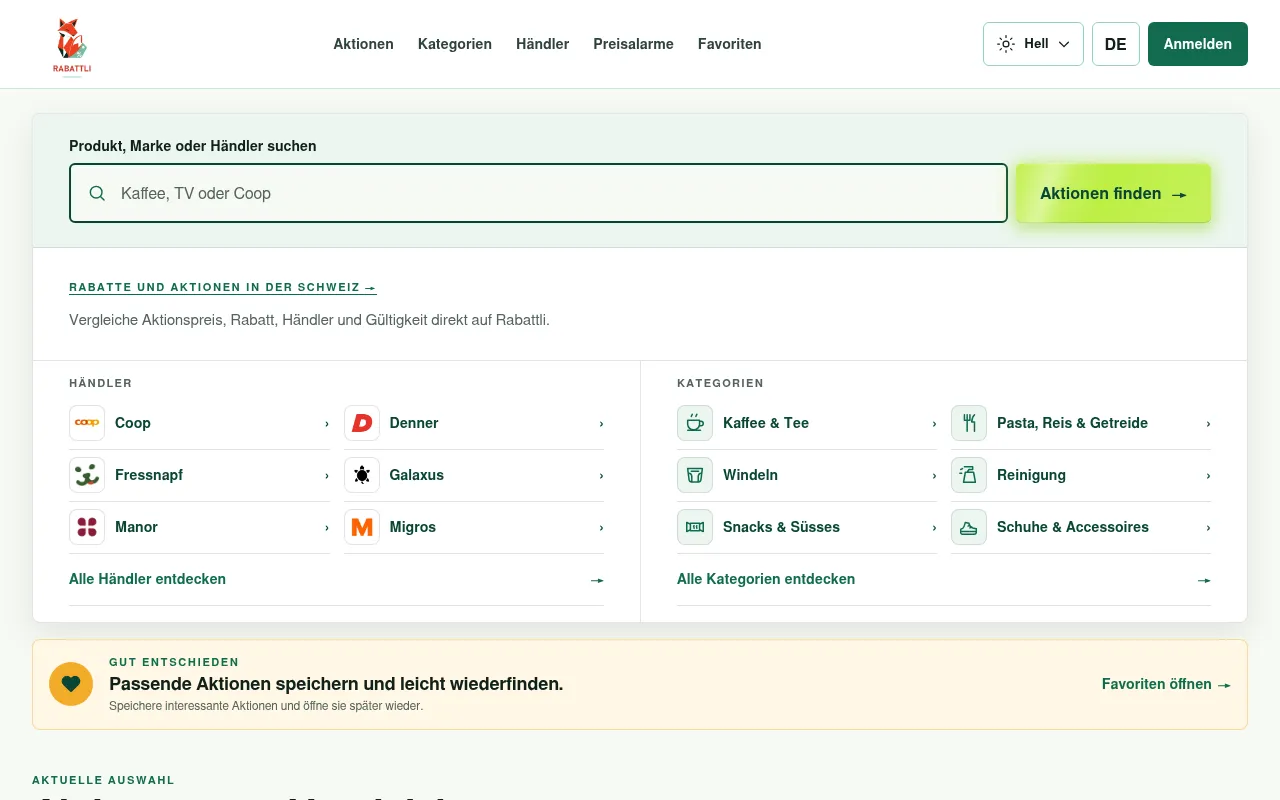Switch language with the DE button
Image resolution: width=1280 pixels, height=800 pixels.
click(x=1116, y=44)
